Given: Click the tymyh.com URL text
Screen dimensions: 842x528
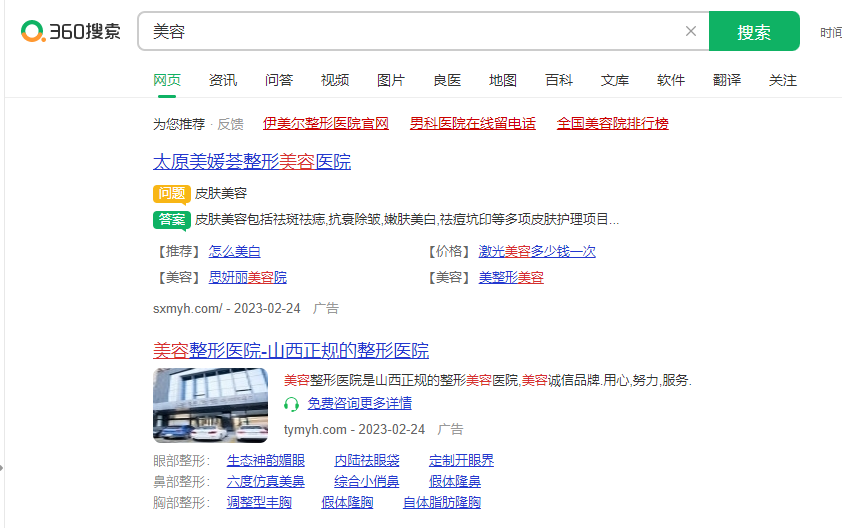Looking at the screenshot, I should [315, 429].
